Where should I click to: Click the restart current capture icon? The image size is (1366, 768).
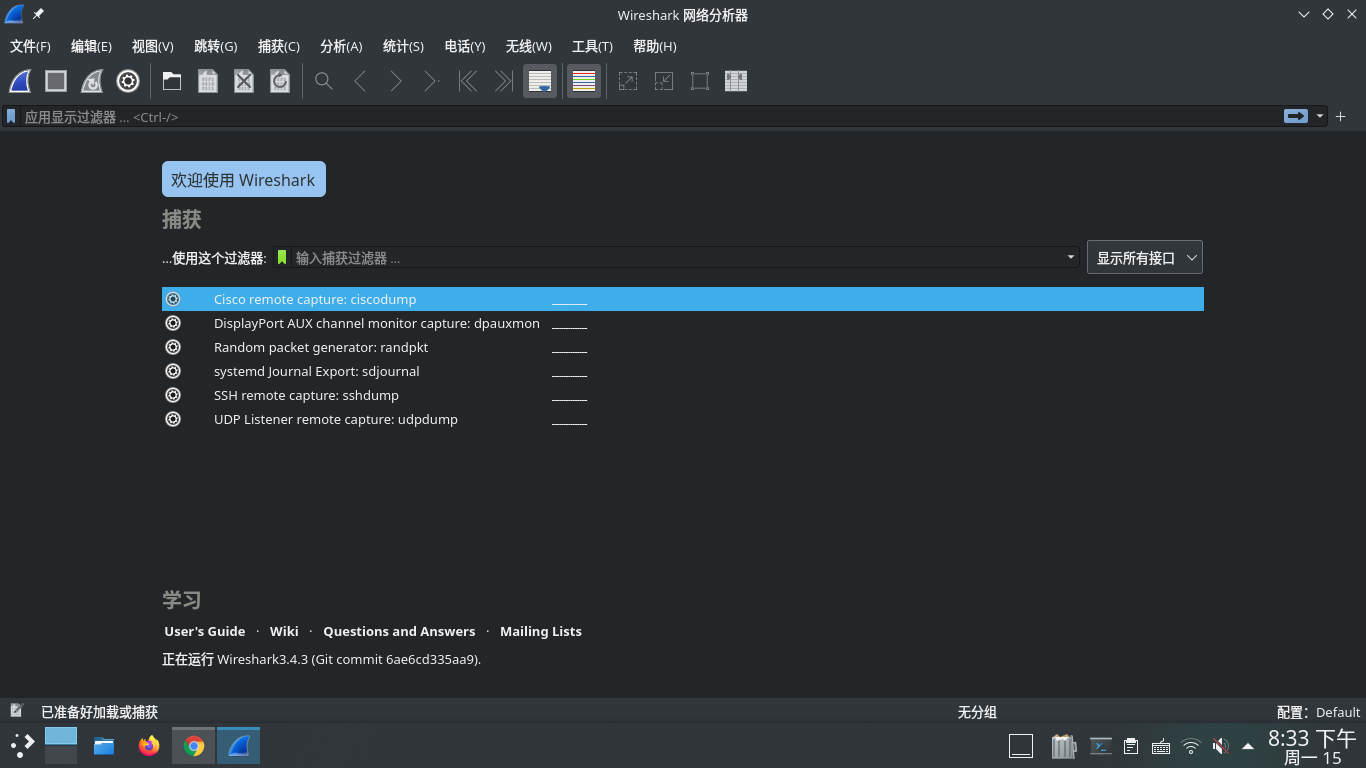[x=91, y=81]
